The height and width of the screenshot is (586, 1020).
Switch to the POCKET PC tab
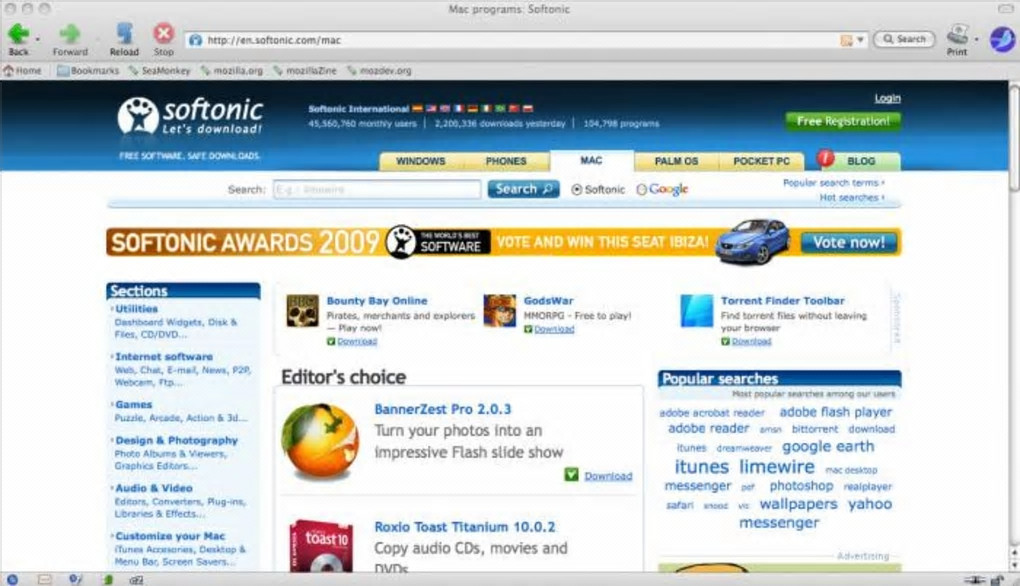pyautogui.click(x=761, y=161)
